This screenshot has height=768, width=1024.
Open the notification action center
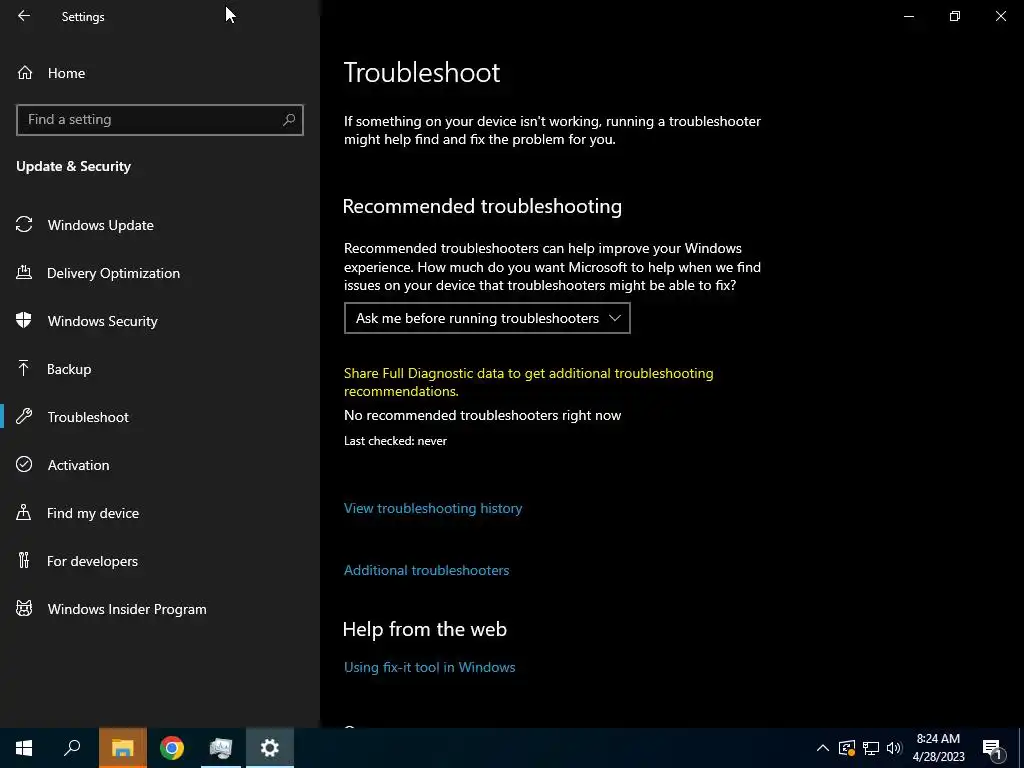pyautogui.click(x=993, y=748)
